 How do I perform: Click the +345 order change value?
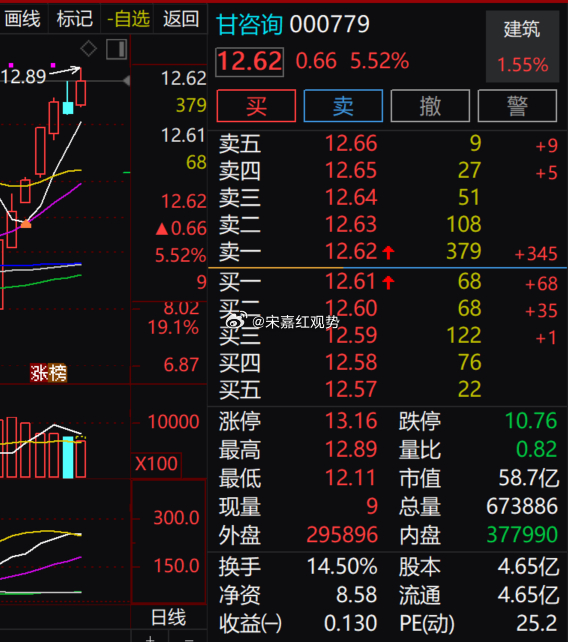pos(536,254)
